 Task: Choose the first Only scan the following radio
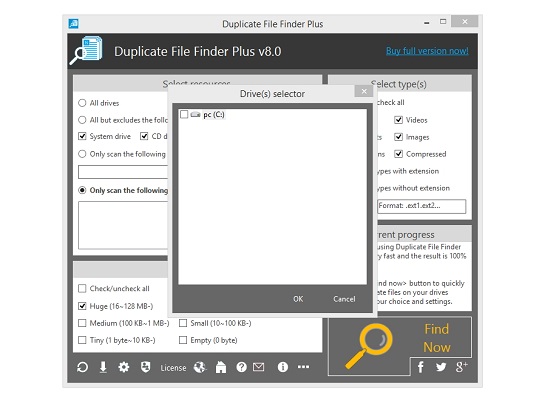coord(82,154)
